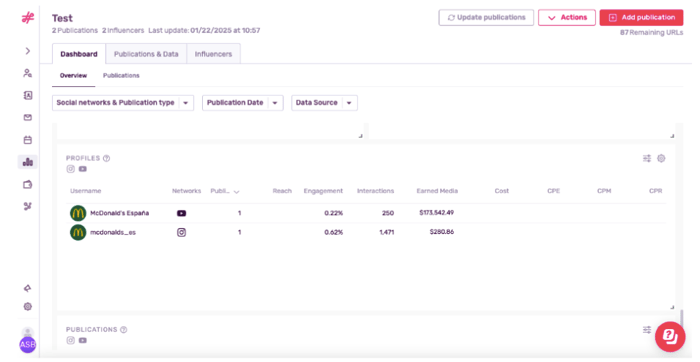Open the help chat bubble
700x362 pixels.
tap(670, 337)
